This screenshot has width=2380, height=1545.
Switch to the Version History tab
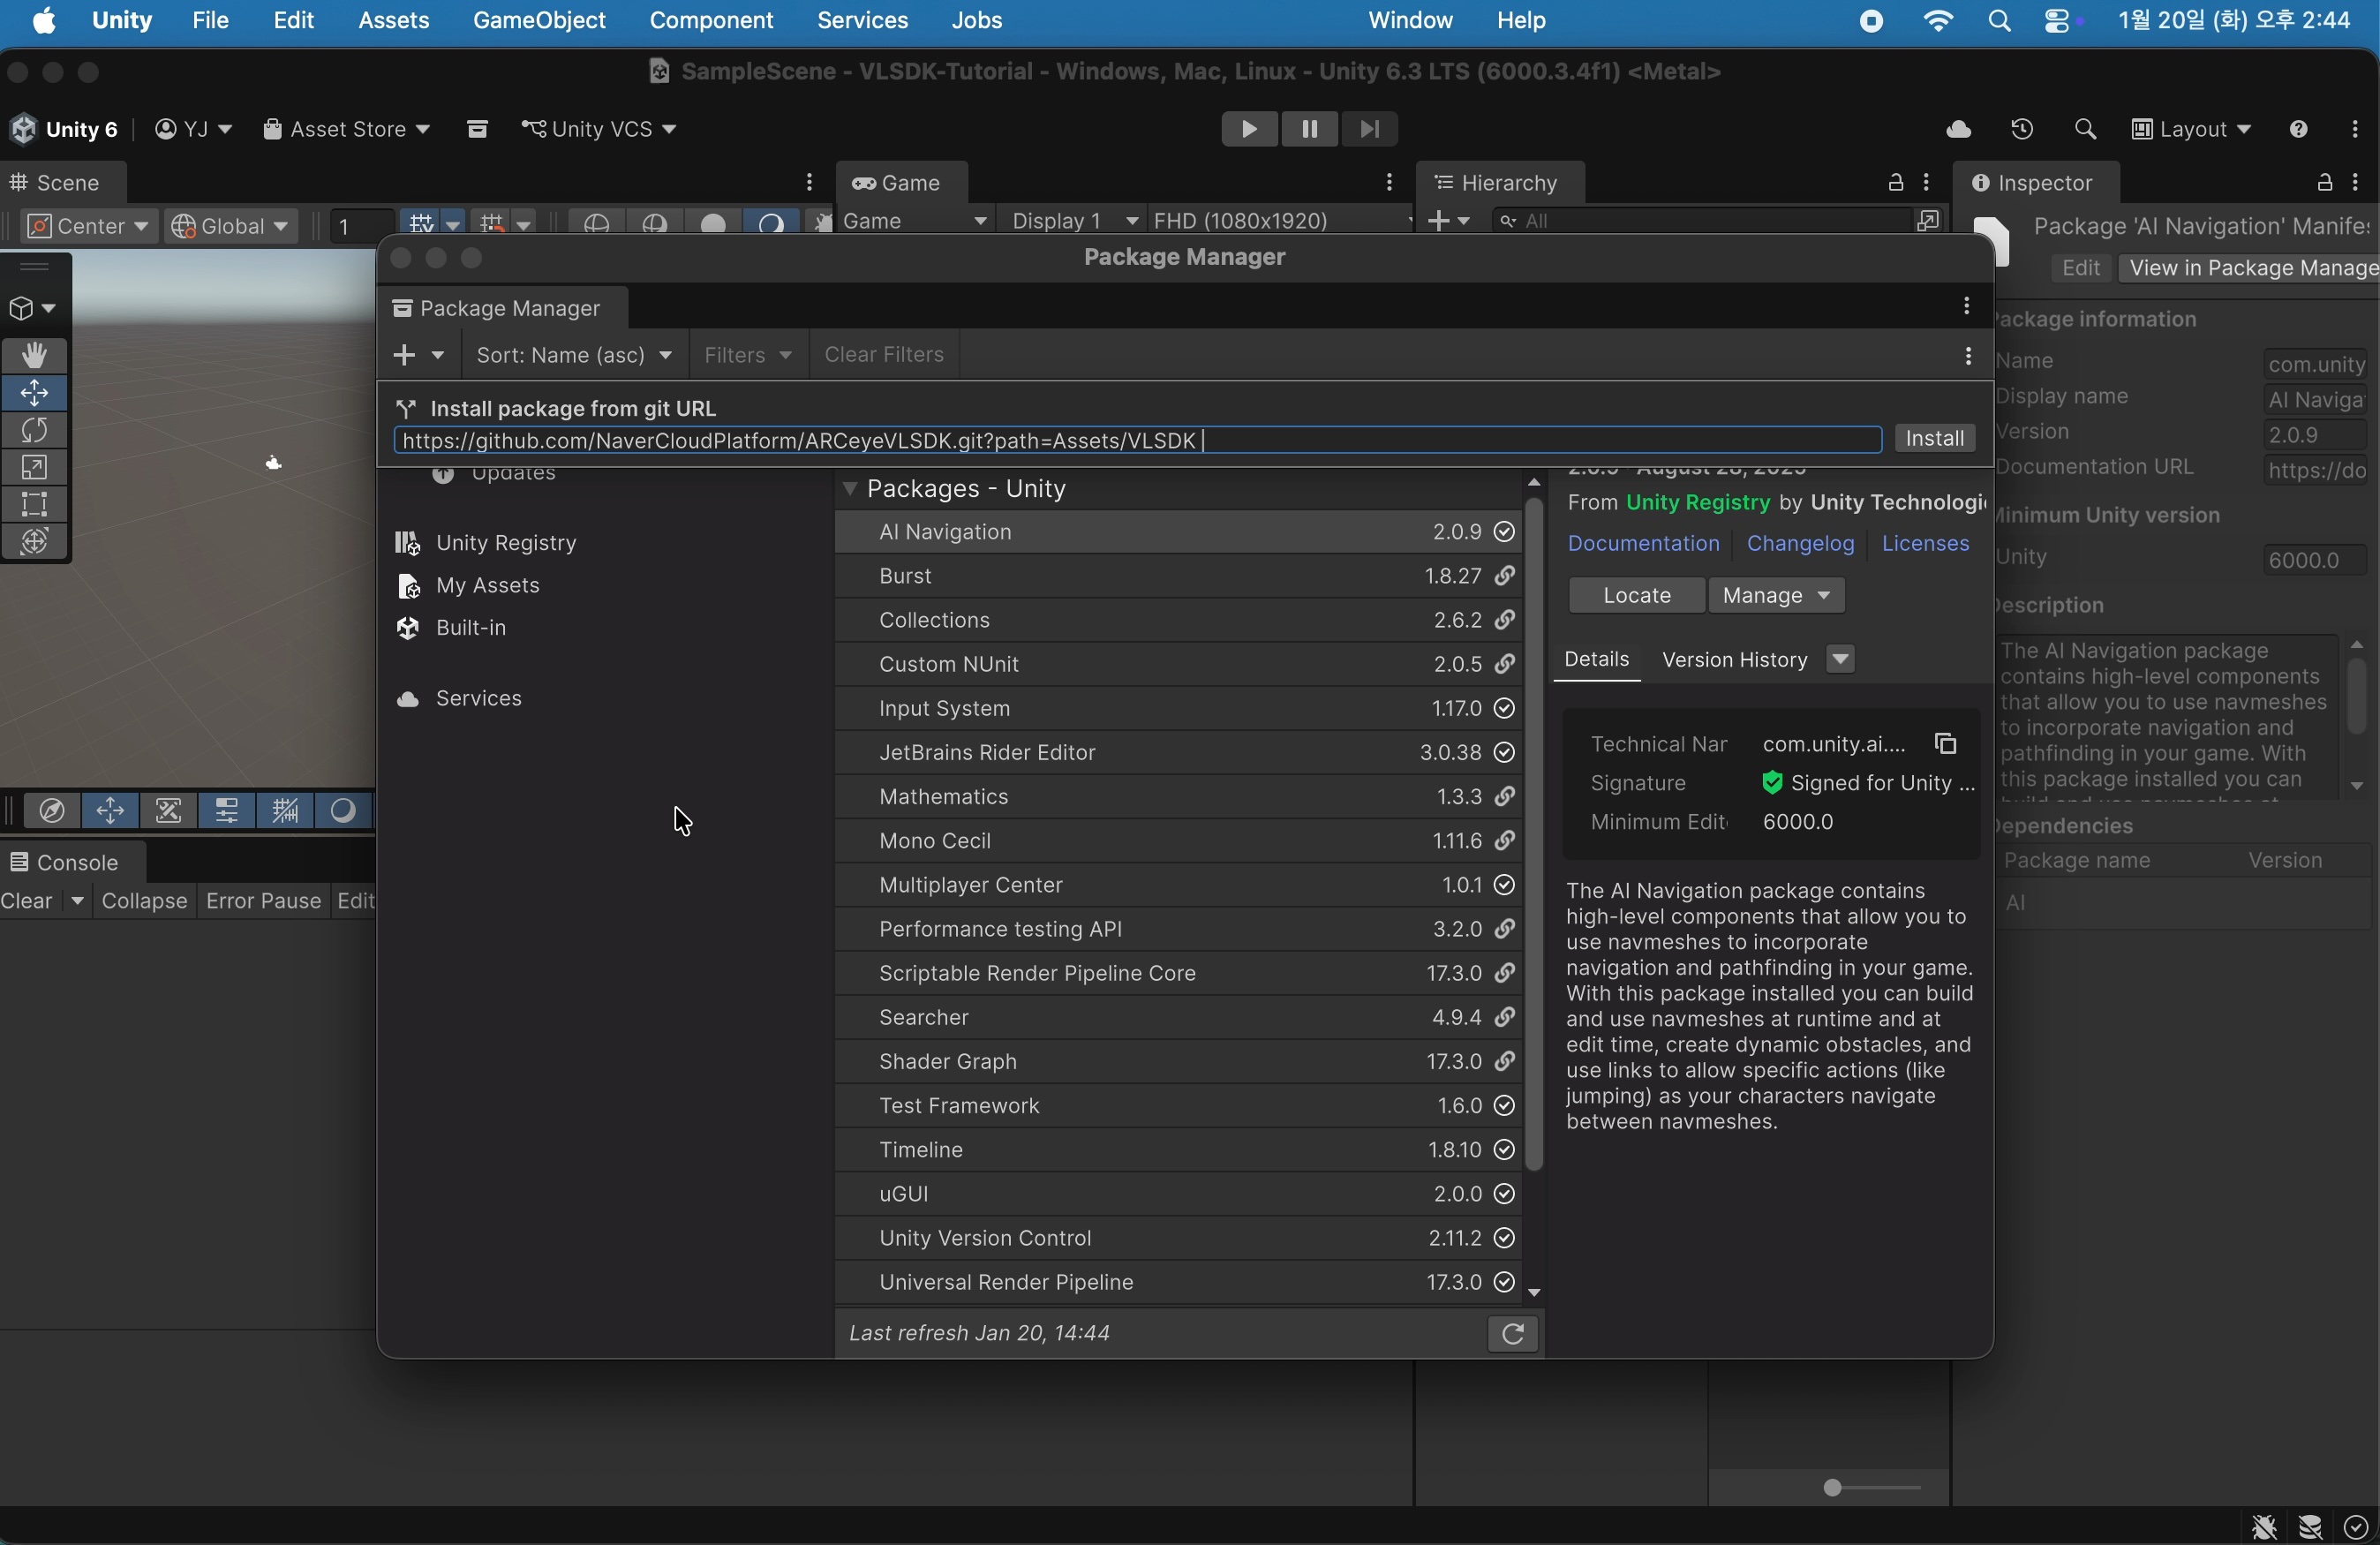1734,660
